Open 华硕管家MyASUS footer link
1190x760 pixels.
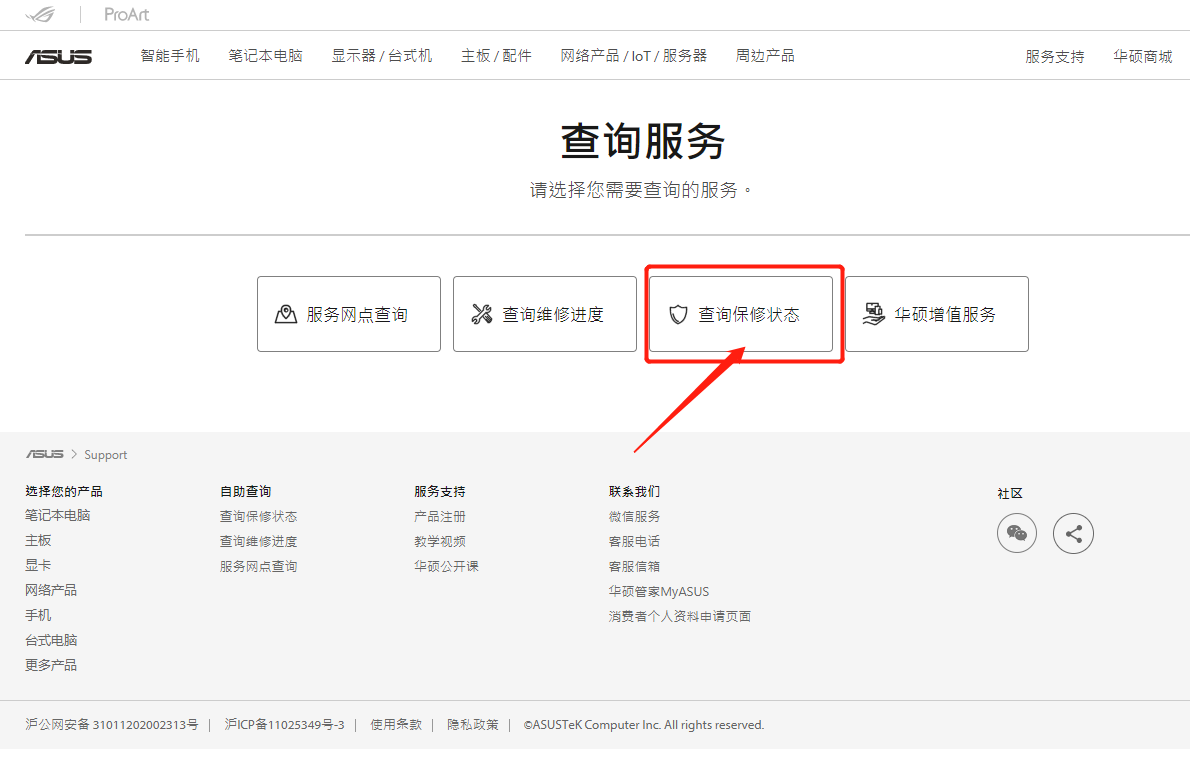[x=658, y=591]
